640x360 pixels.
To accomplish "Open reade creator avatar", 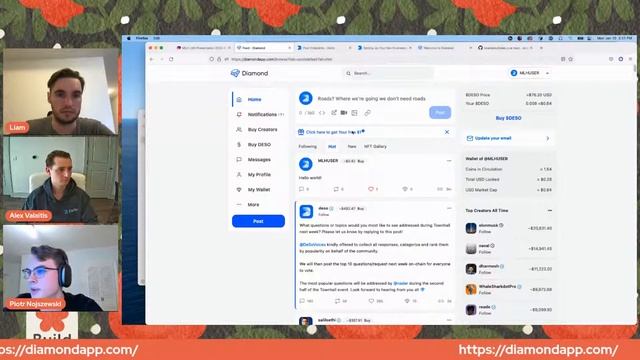I will pos(471,310).
